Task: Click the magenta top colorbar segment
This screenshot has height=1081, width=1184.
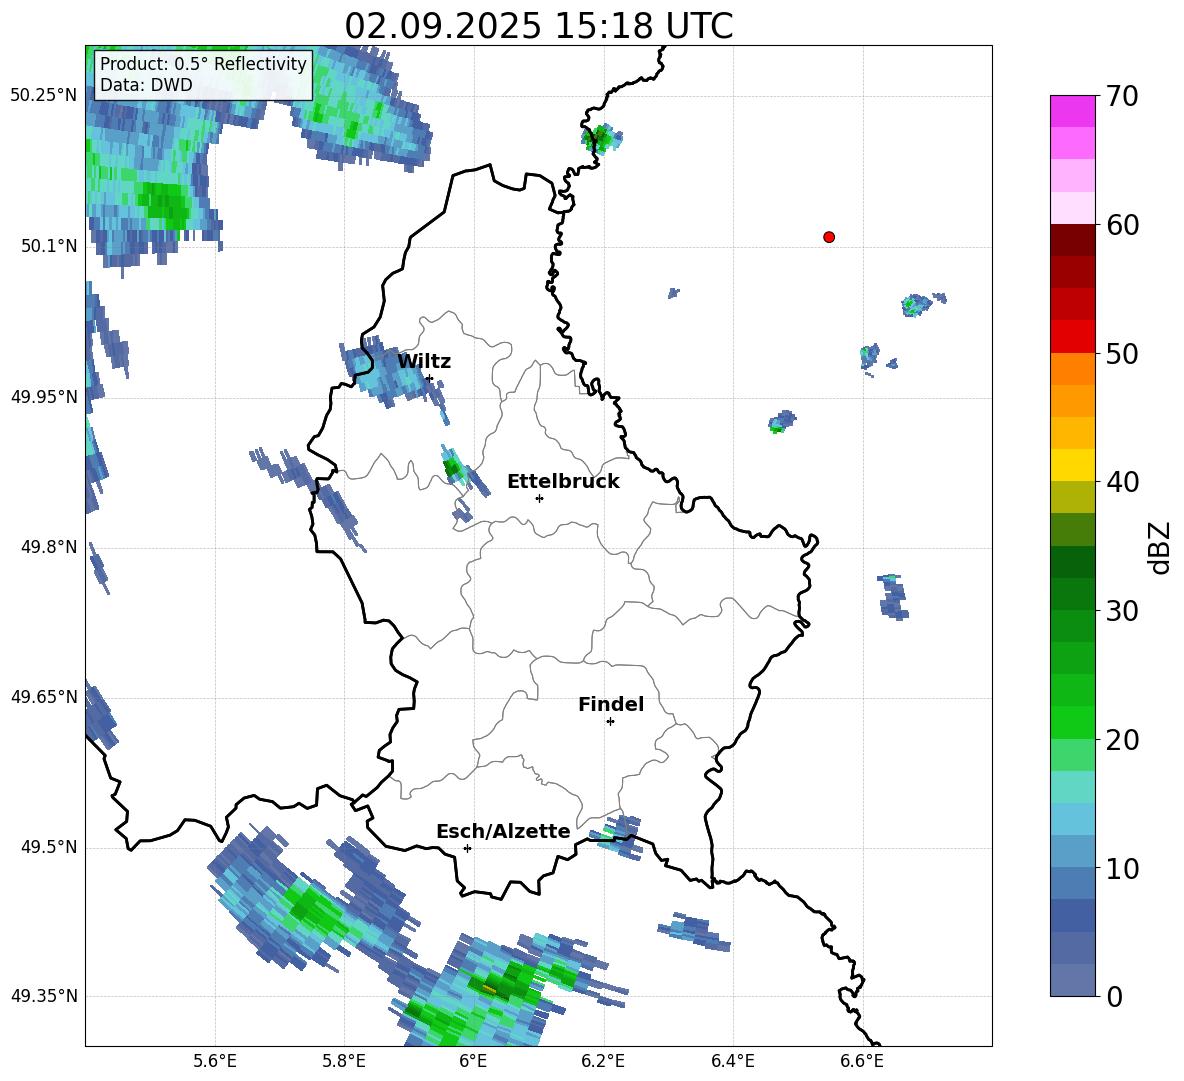Action: pyautogui.click(x=1072, y=111)
